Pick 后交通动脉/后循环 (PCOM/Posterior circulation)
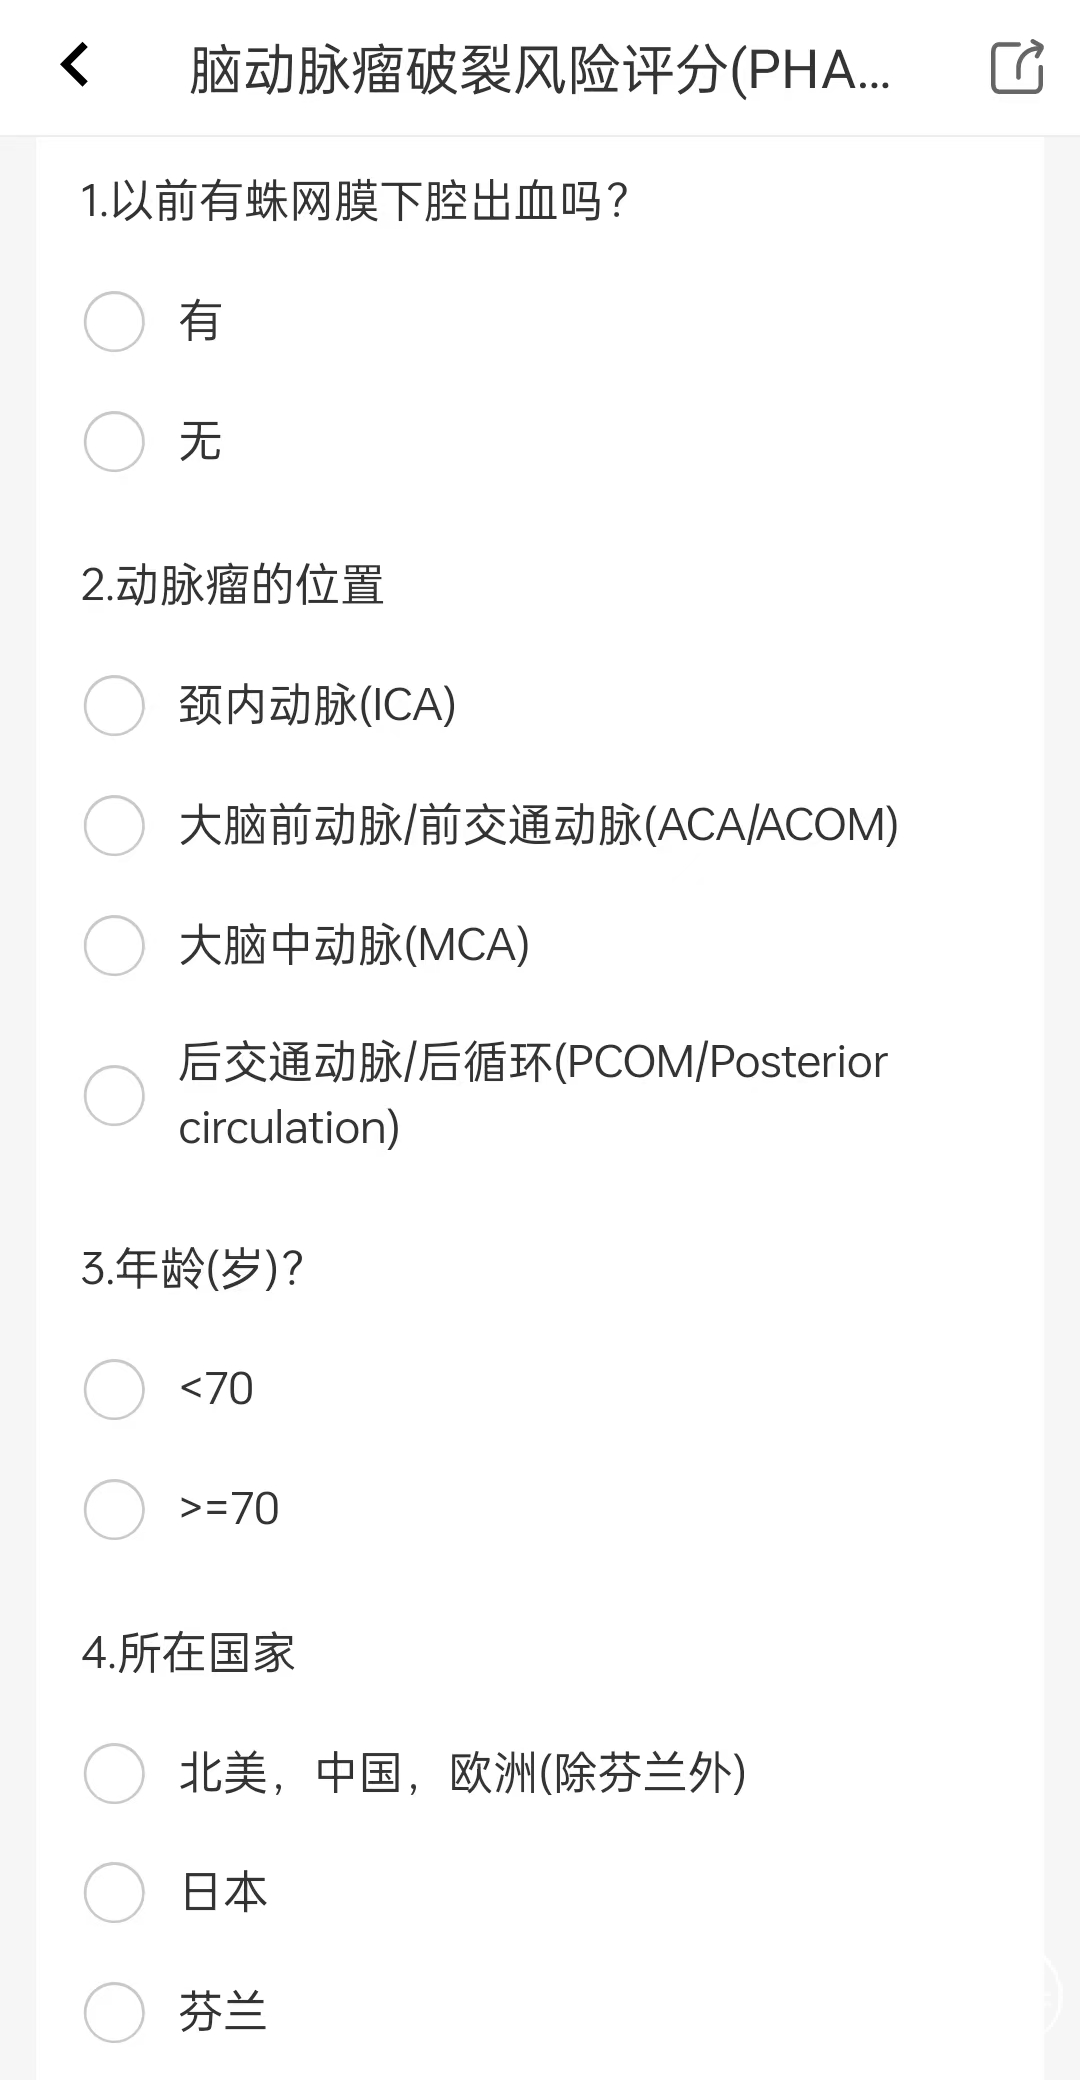Viewport: 1080px width, 2080px height. [114, 1096]
